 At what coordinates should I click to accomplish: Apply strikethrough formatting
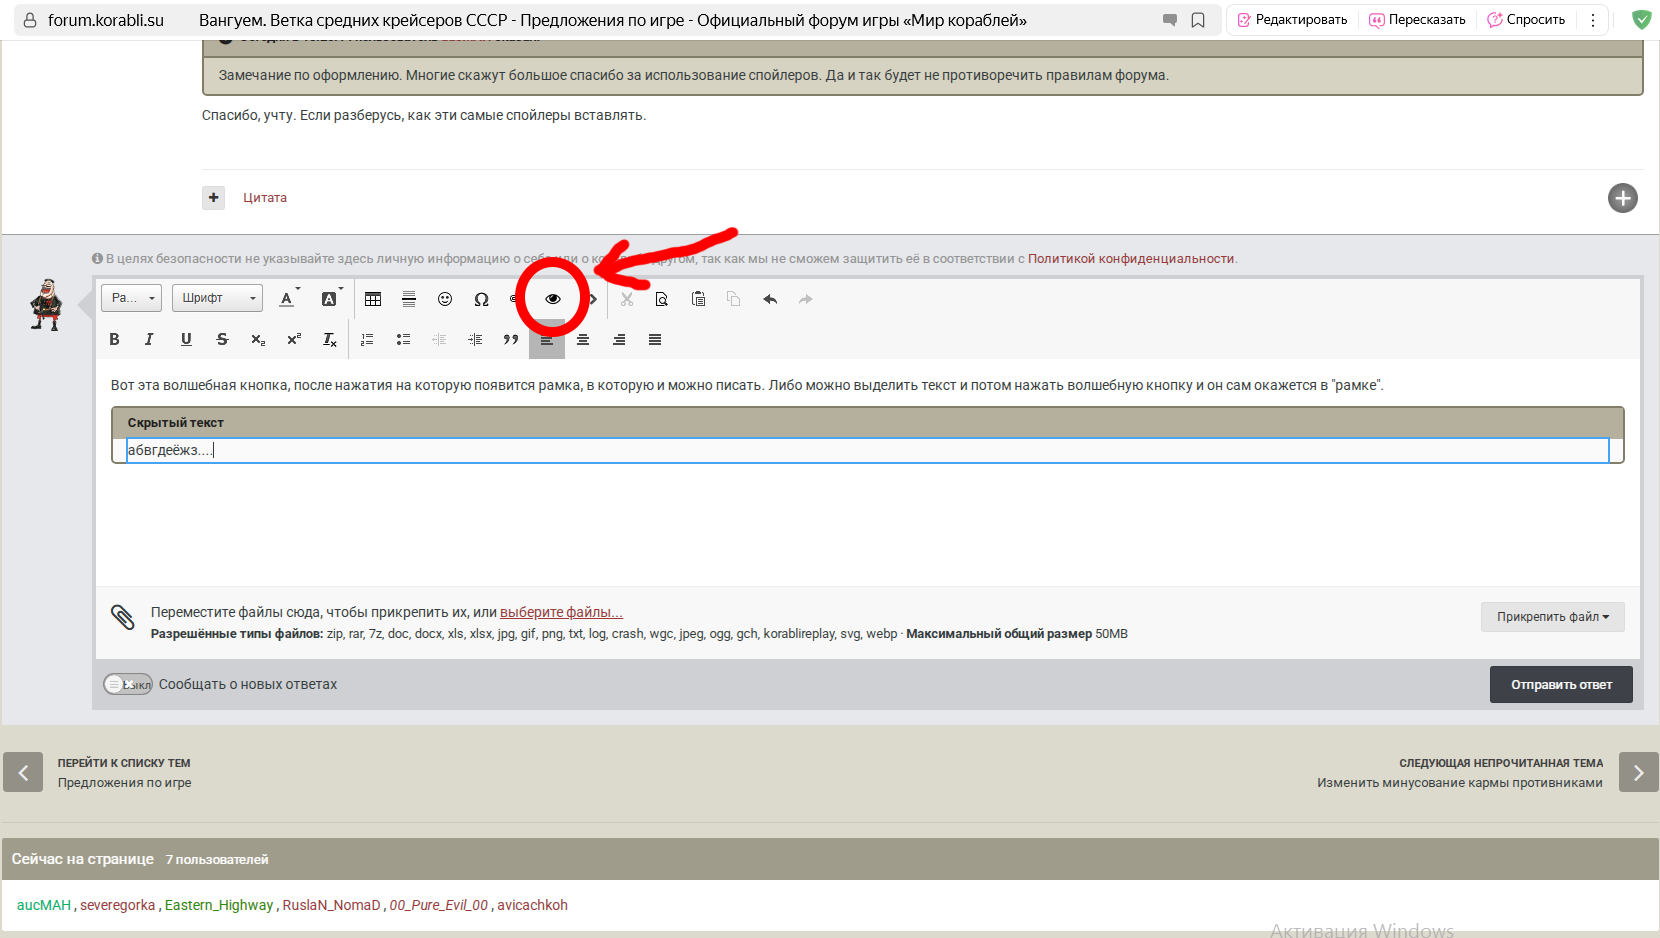(222, 340)
